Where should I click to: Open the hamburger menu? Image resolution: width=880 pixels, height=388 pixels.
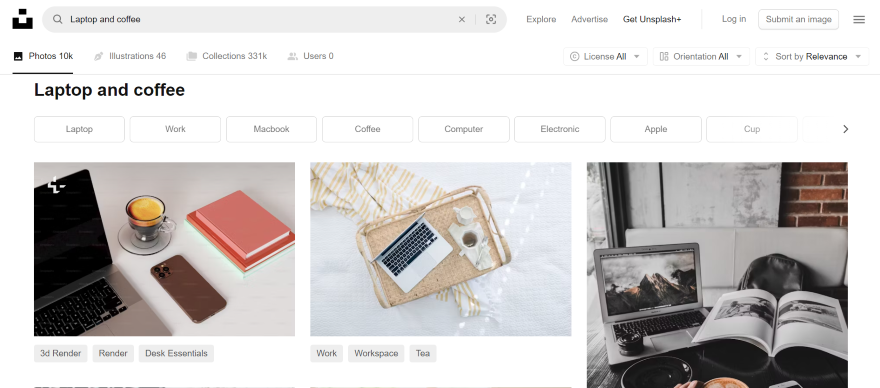coord(859,19)
